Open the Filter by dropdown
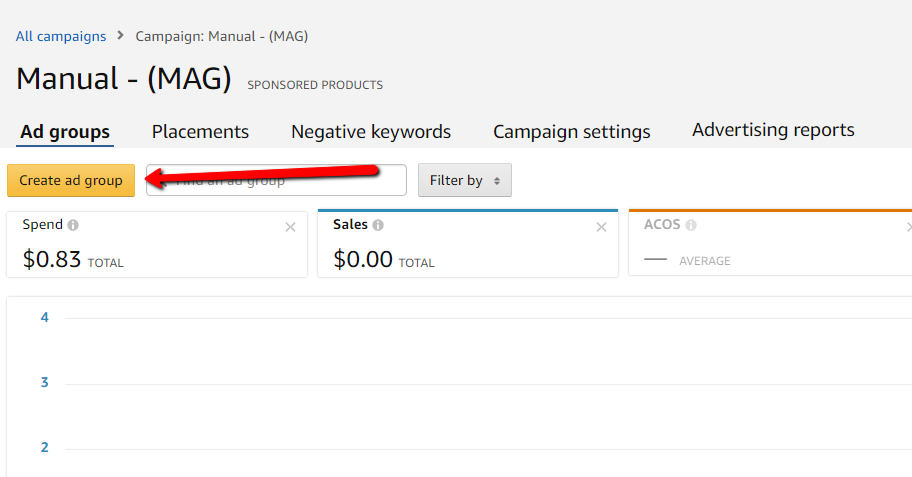This screenshot has height=477, width=912. pyautogui.click(x=464, y=180)
